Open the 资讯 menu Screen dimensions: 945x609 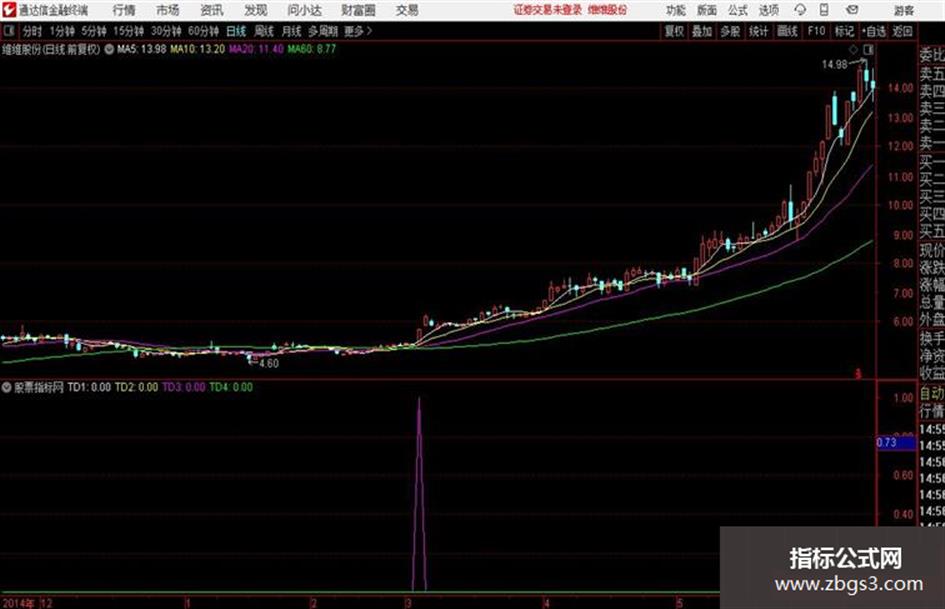coord(212,10)
